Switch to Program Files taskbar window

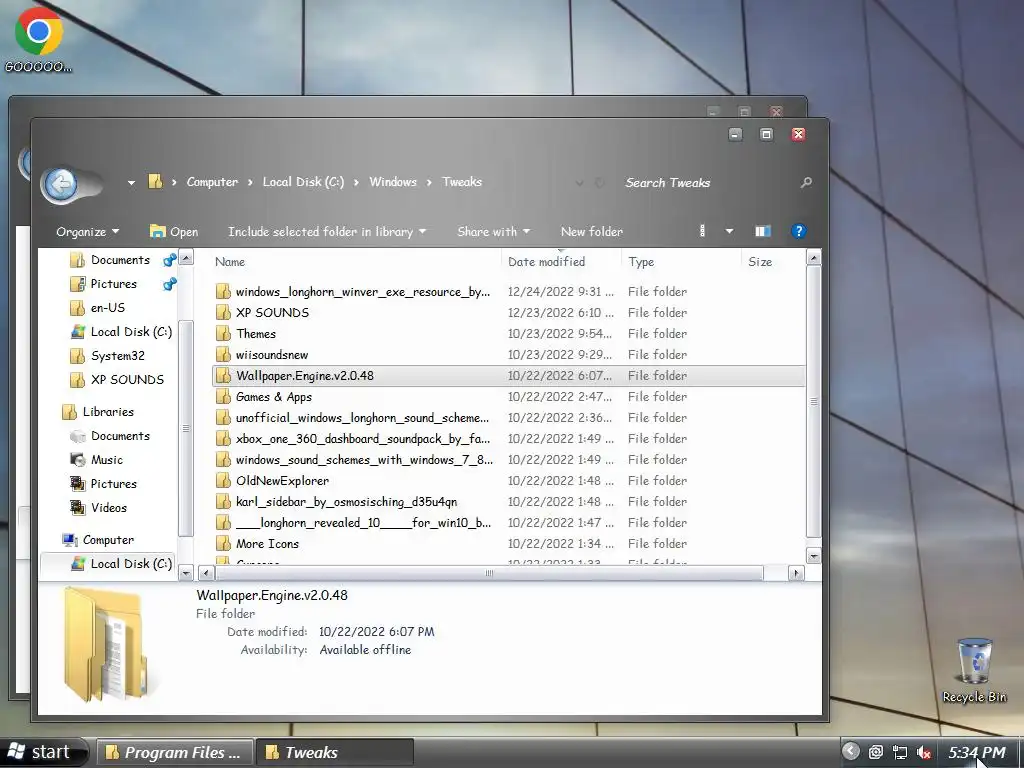tap(174, 752)
